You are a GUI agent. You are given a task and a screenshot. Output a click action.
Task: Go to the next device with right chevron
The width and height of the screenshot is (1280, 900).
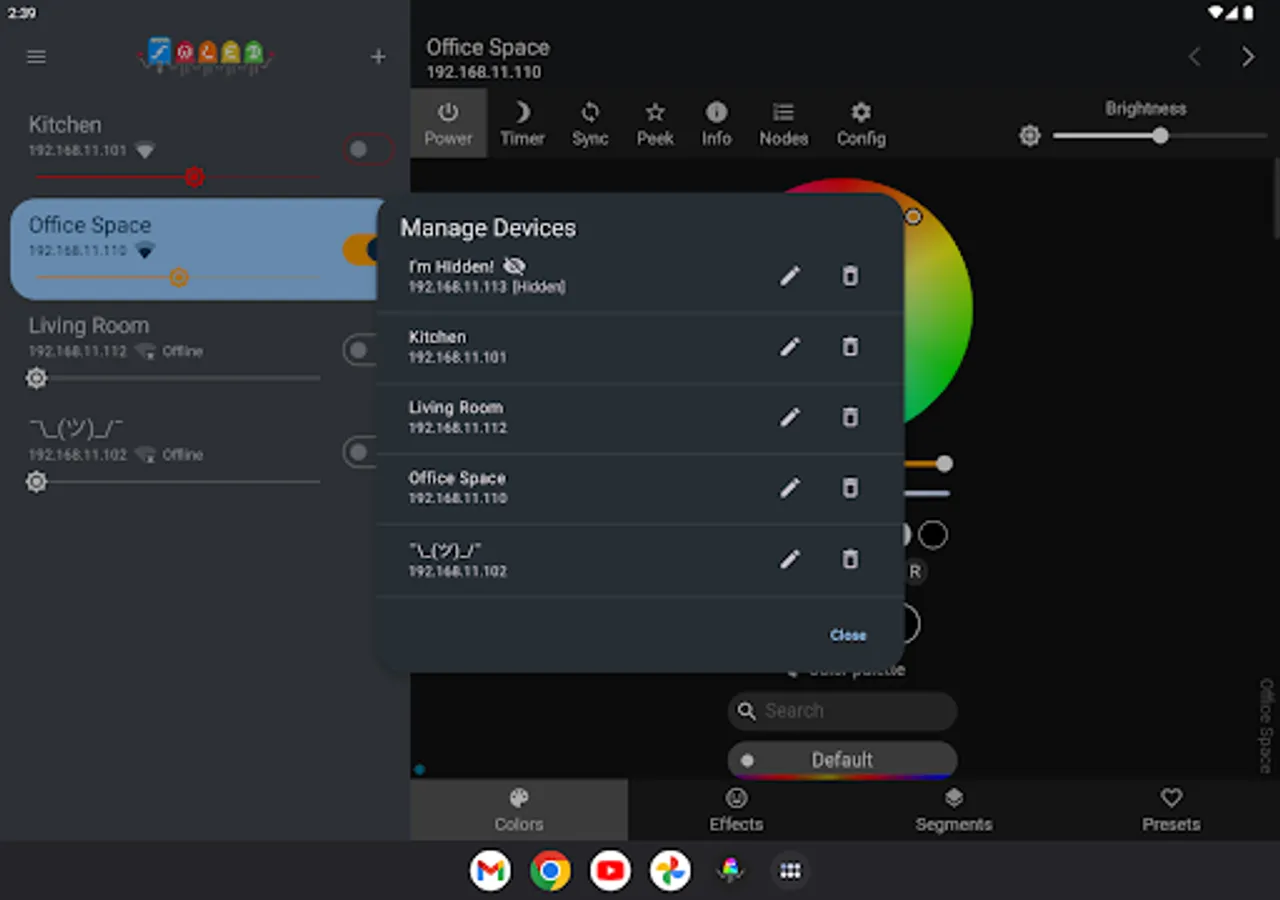click(x=1248, y=57)
